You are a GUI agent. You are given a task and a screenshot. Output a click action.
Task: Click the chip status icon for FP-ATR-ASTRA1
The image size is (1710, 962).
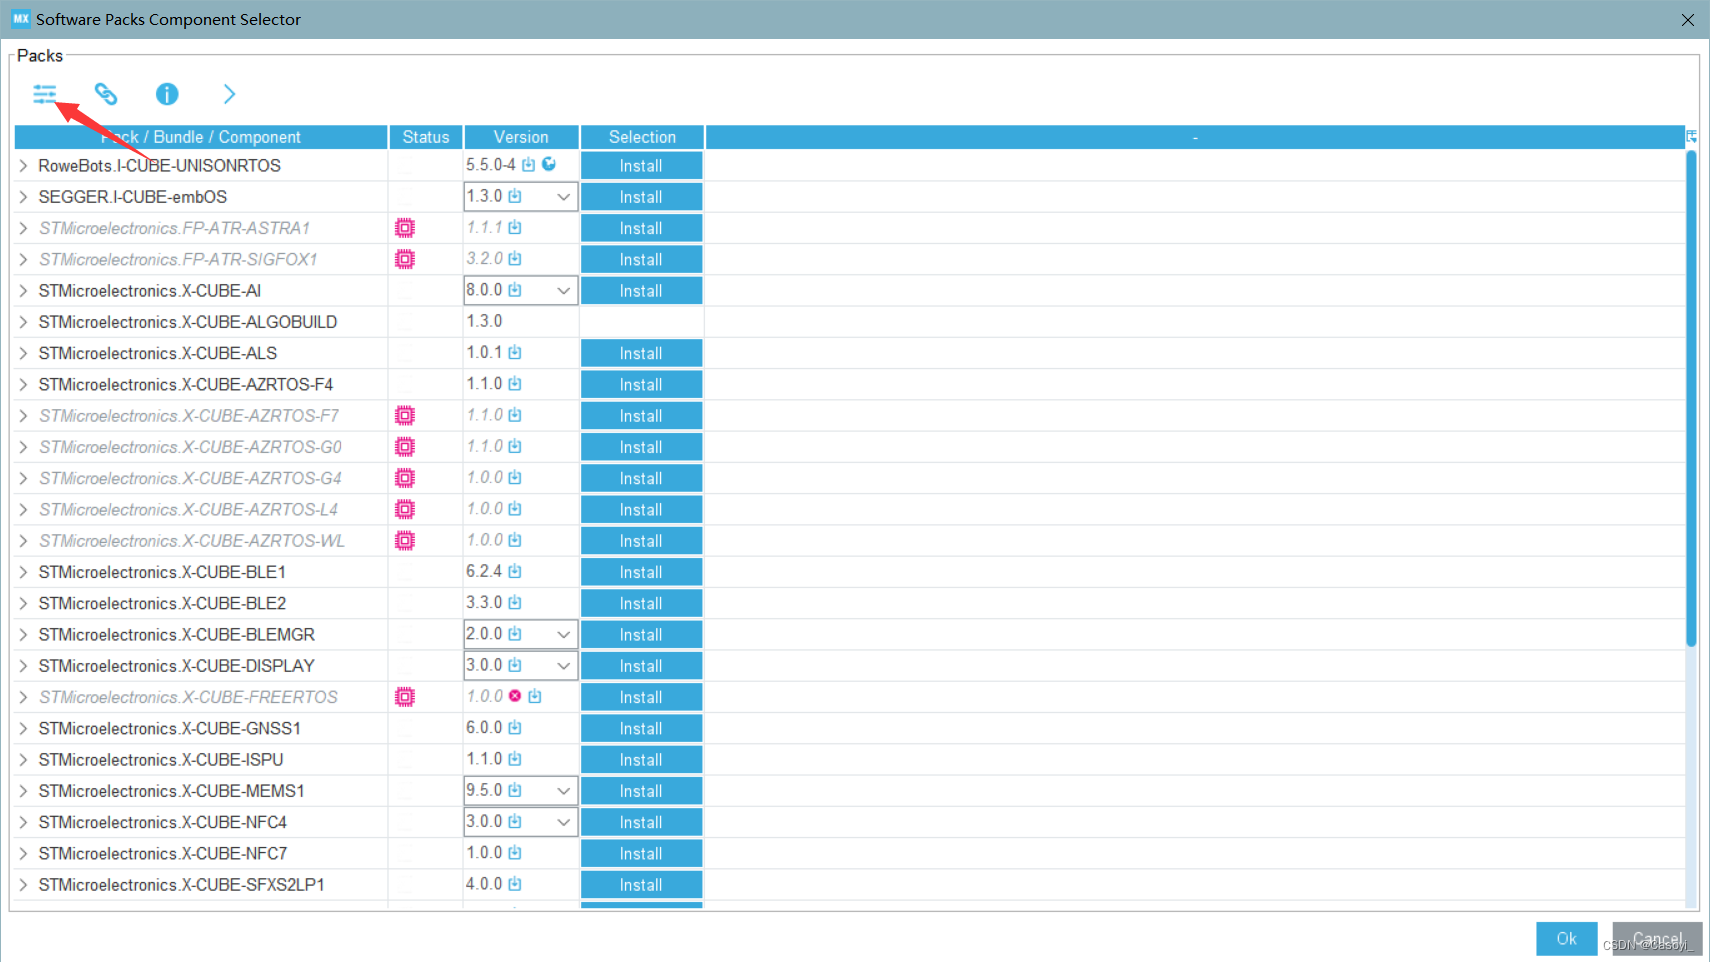(405, 228)
